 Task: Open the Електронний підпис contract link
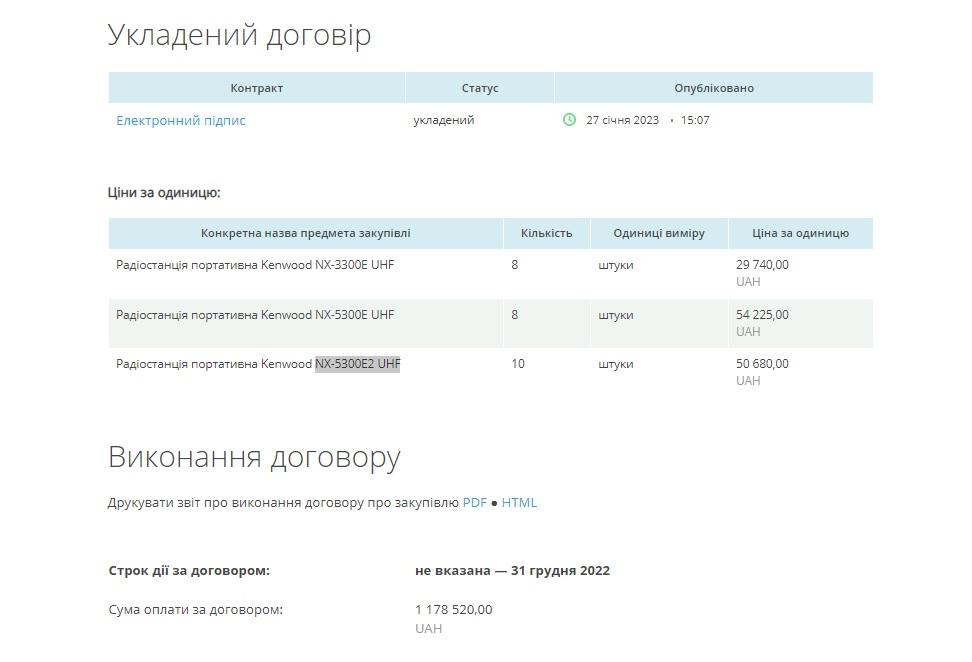[180, 120]
